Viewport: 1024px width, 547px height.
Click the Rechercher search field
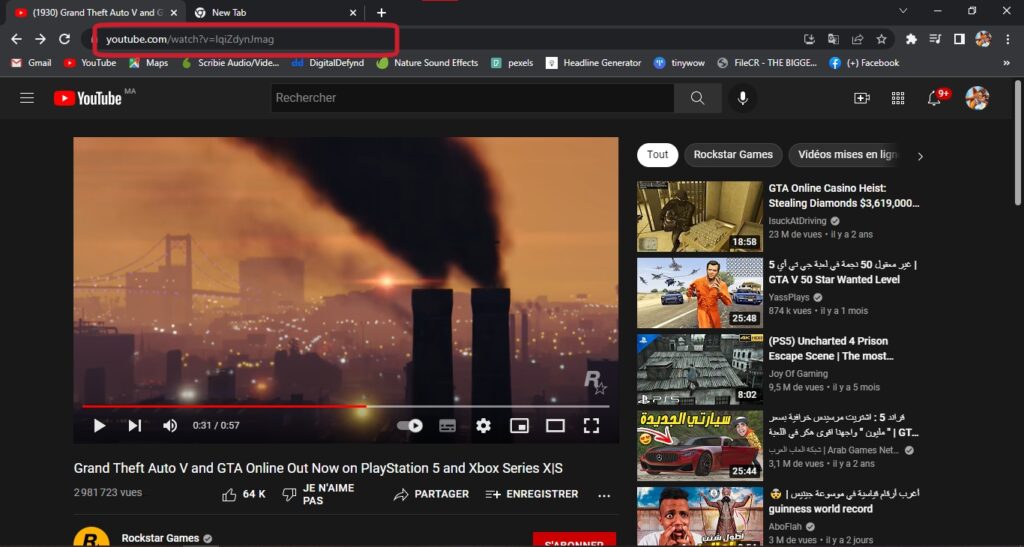click(472, 98)
